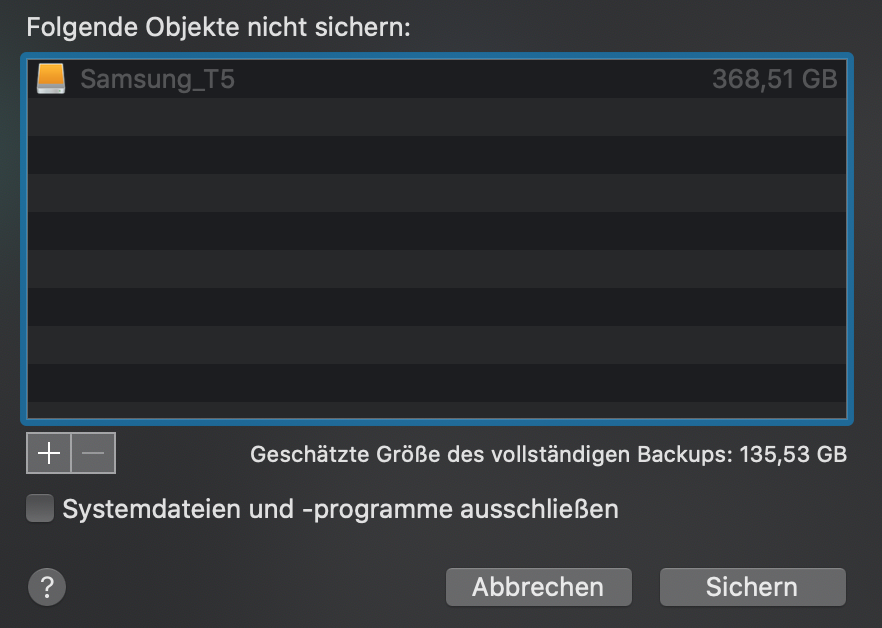Click the 'Geschätzte Größe des vollständigen Backups' text

pos(491,455)
